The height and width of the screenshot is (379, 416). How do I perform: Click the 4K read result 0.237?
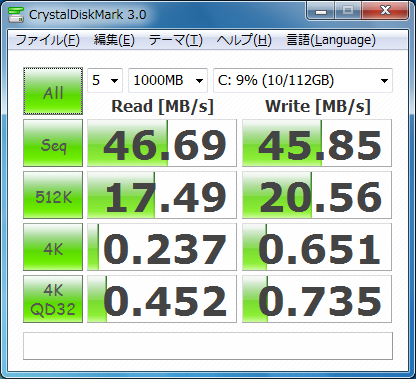[x=162, y=247]
